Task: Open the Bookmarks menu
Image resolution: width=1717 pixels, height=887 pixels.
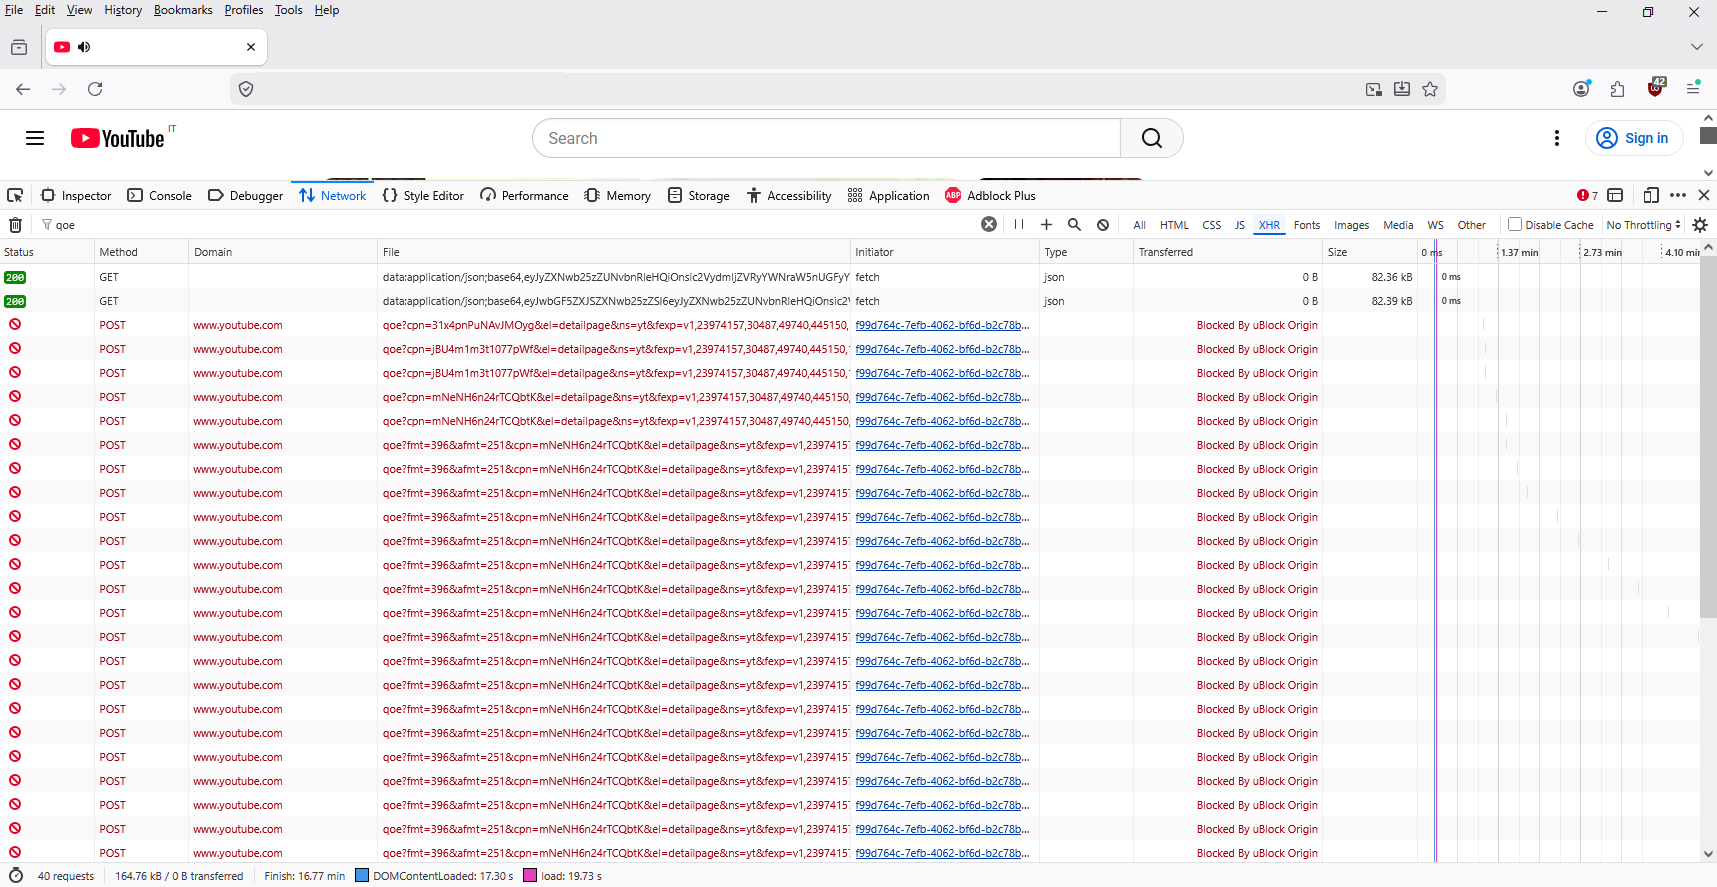Action: coord(183,10)
